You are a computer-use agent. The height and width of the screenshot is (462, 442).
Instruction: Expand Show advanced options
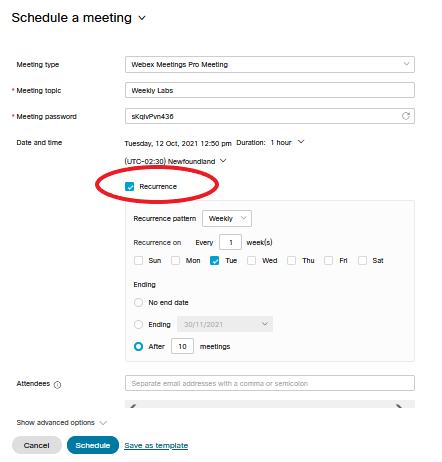(62, 423)
